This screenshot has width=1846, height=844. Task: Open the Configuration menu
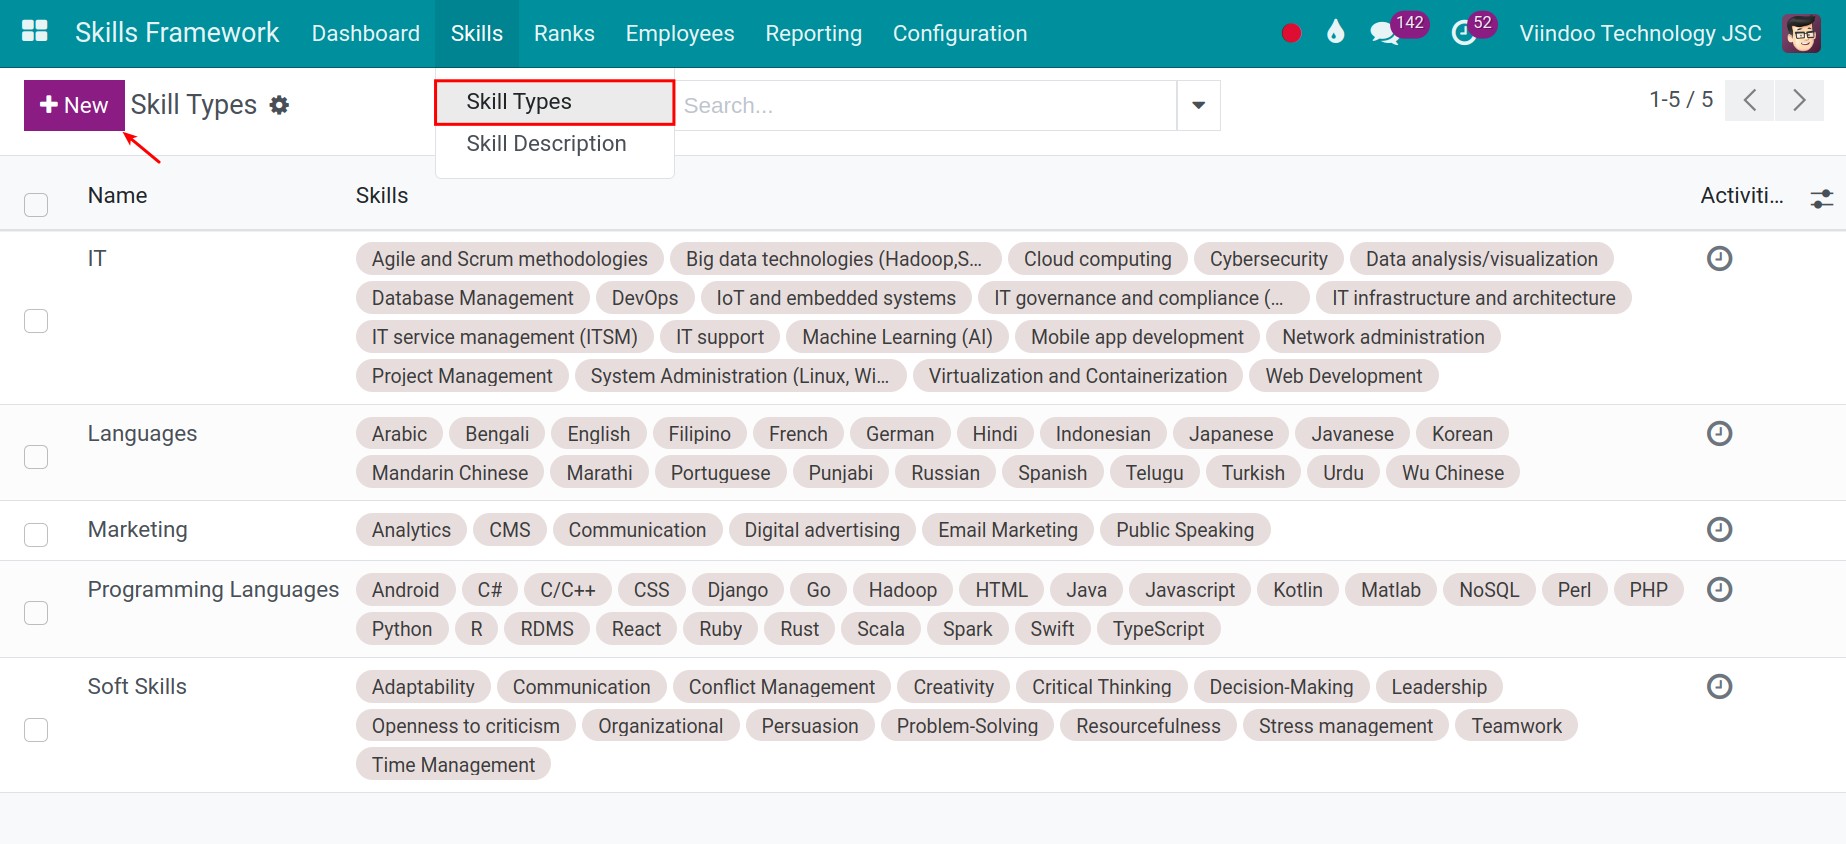[x=960, y=33]
